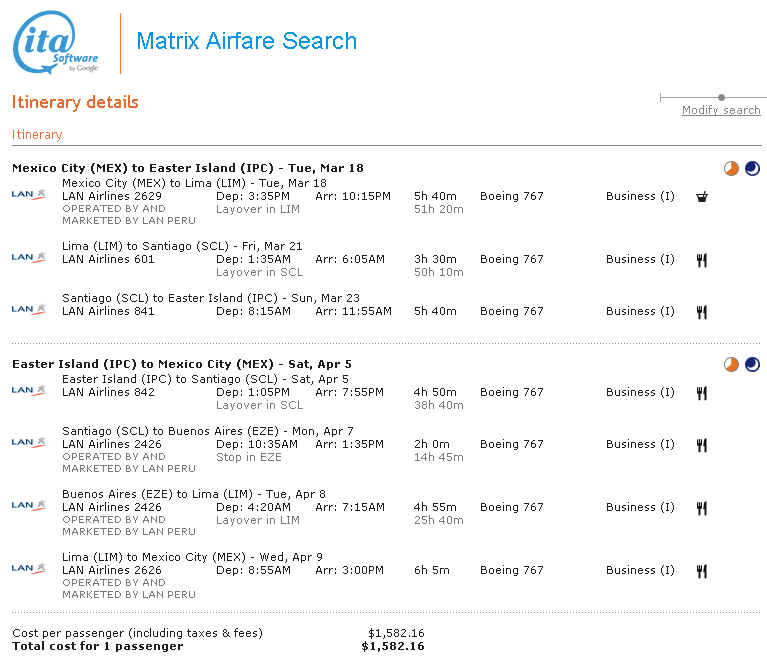Viewport: 767px width, 660px height.
Task: Click the blue moon icon for Mar 18 trip
Action: pyautogui.click(x=752, y=168)
